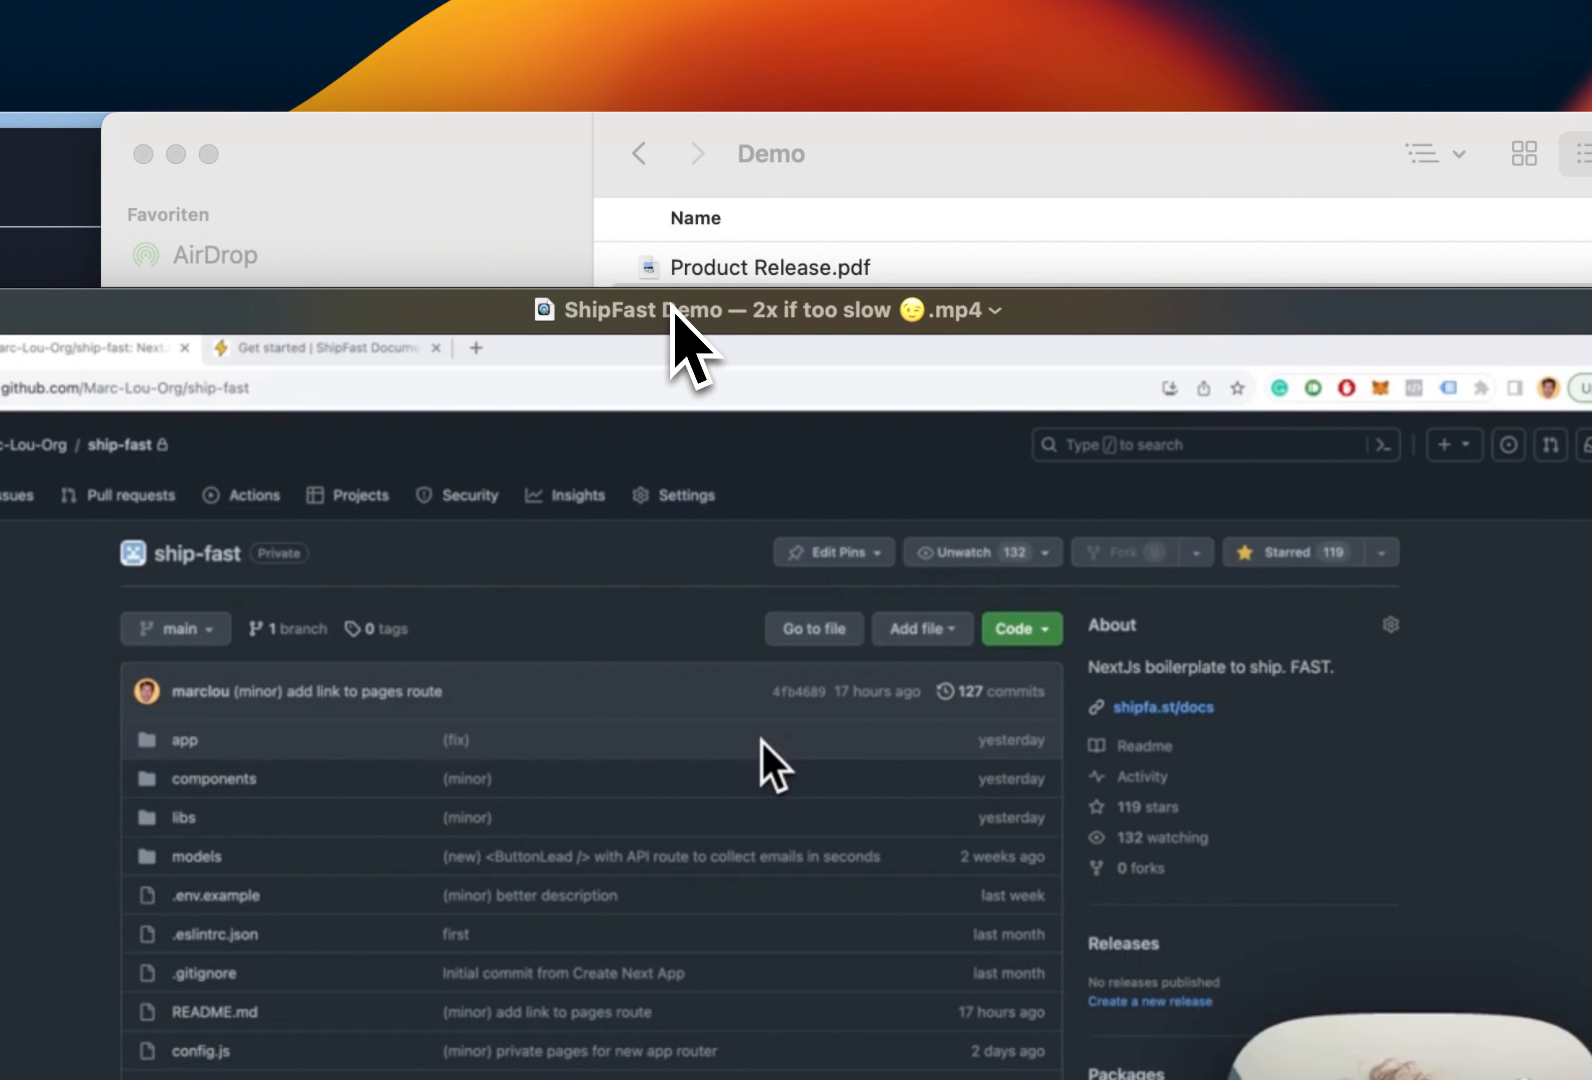Click the Unwatch button
This screenshot has width=1592, height=1080.
pos(968,552)
